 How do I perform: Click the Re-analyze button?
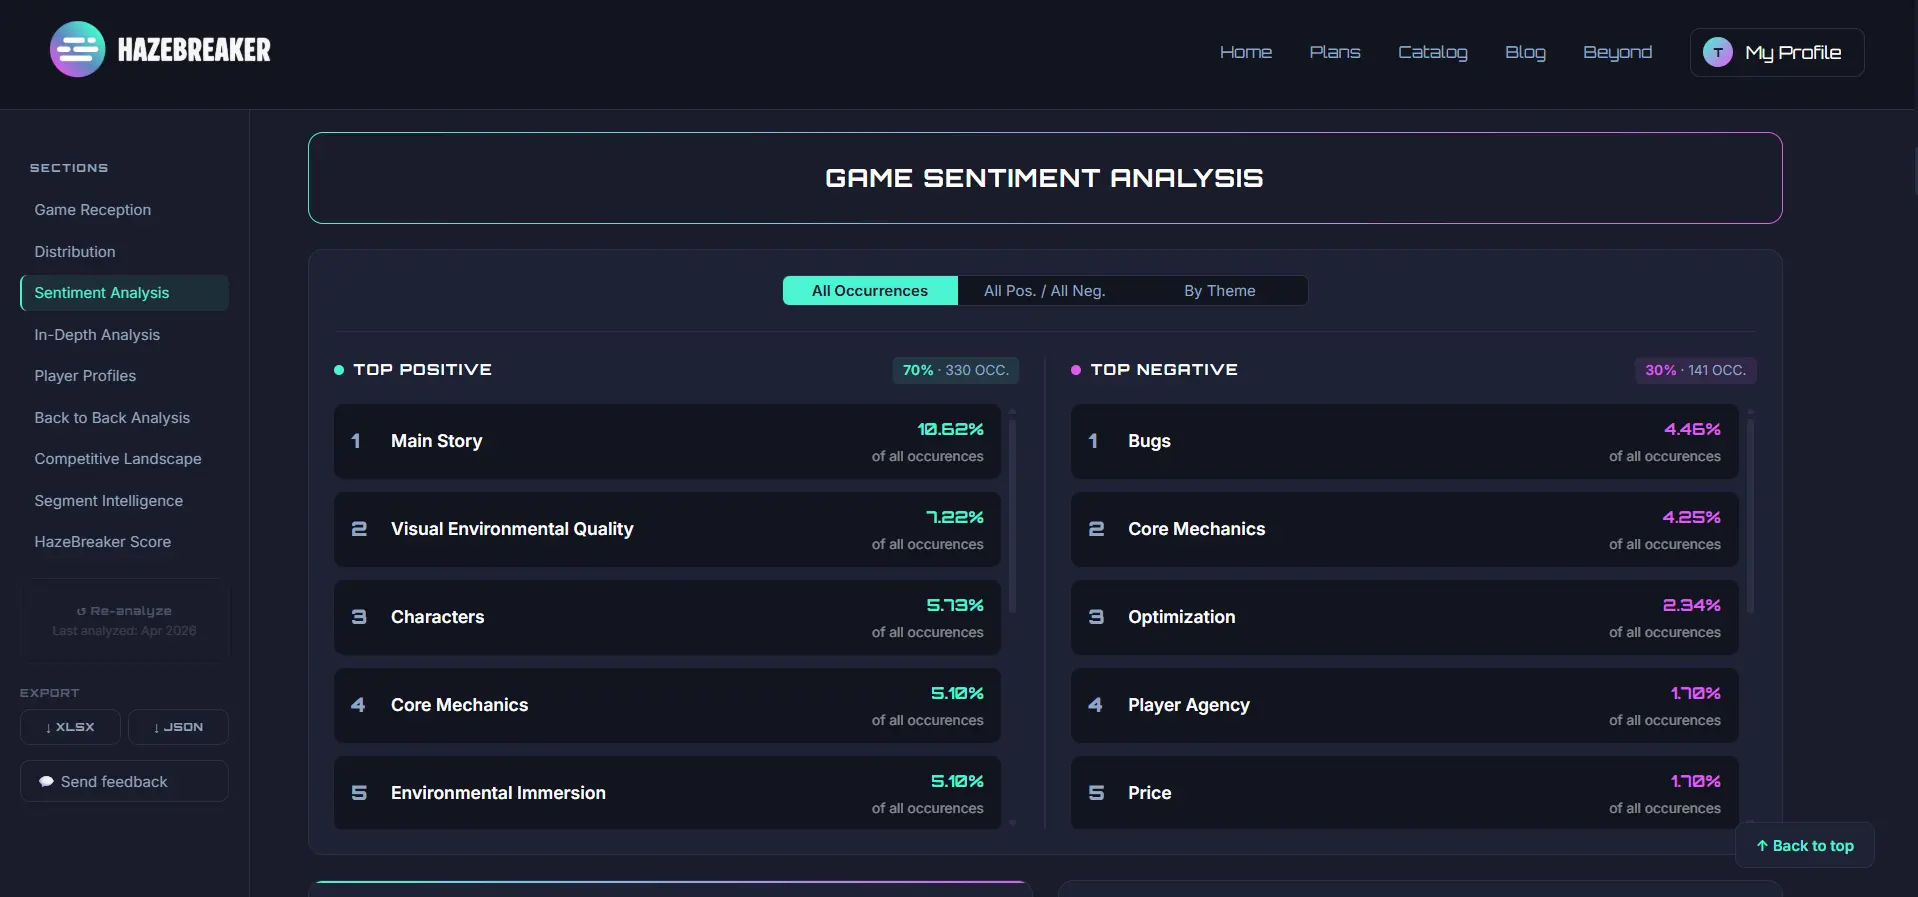(x=124, y=620)
